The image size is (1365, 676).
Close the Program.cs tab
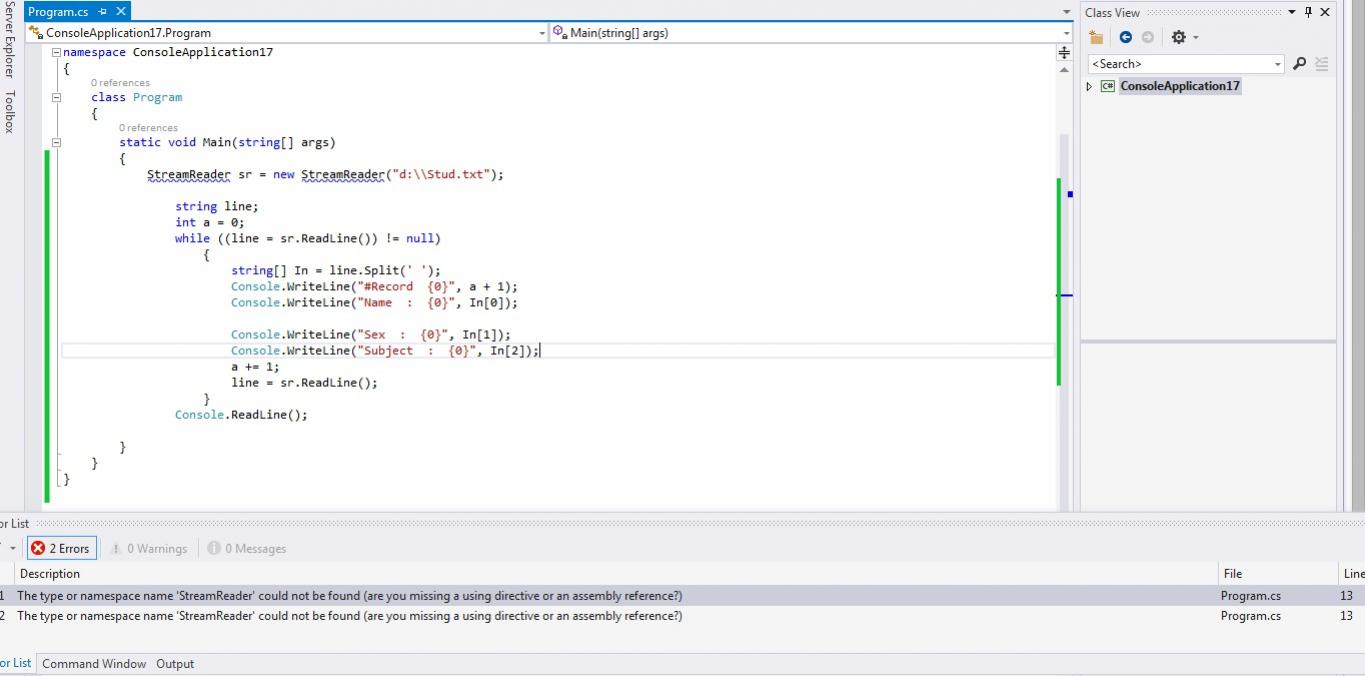click(121, 12)
